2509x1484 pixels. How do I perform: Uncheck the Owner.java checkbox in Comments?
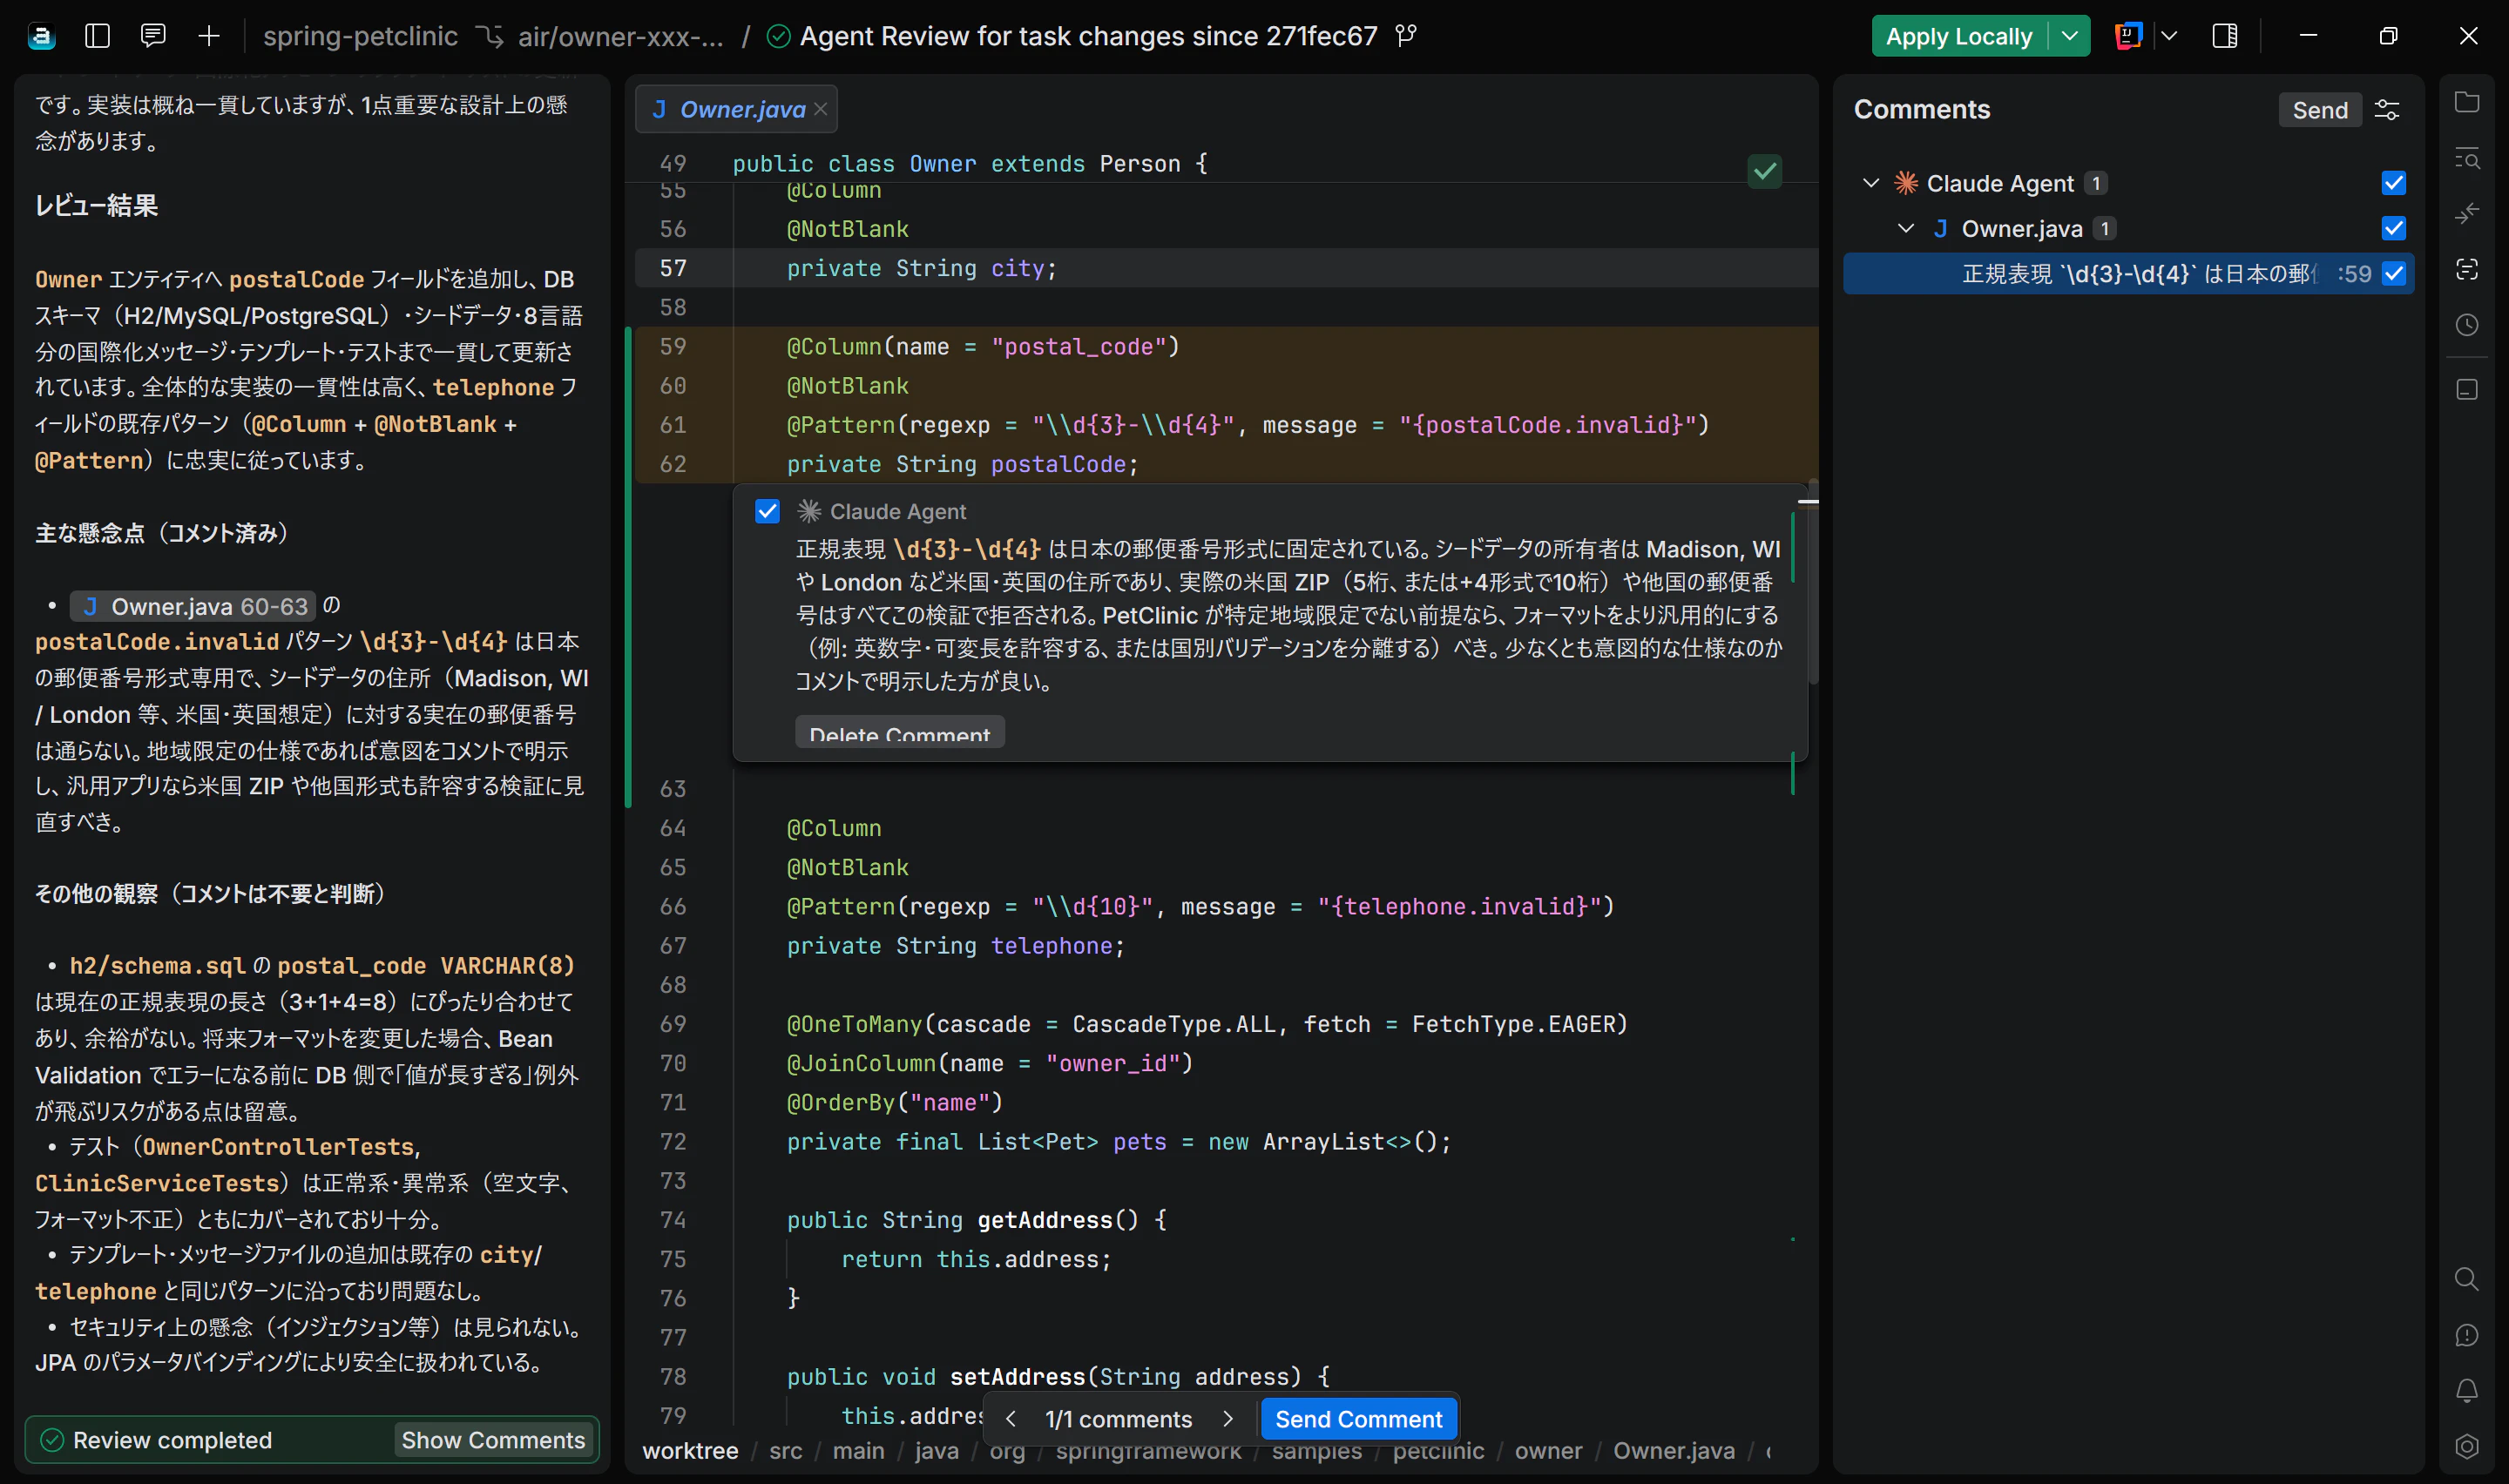(2394, 229)
